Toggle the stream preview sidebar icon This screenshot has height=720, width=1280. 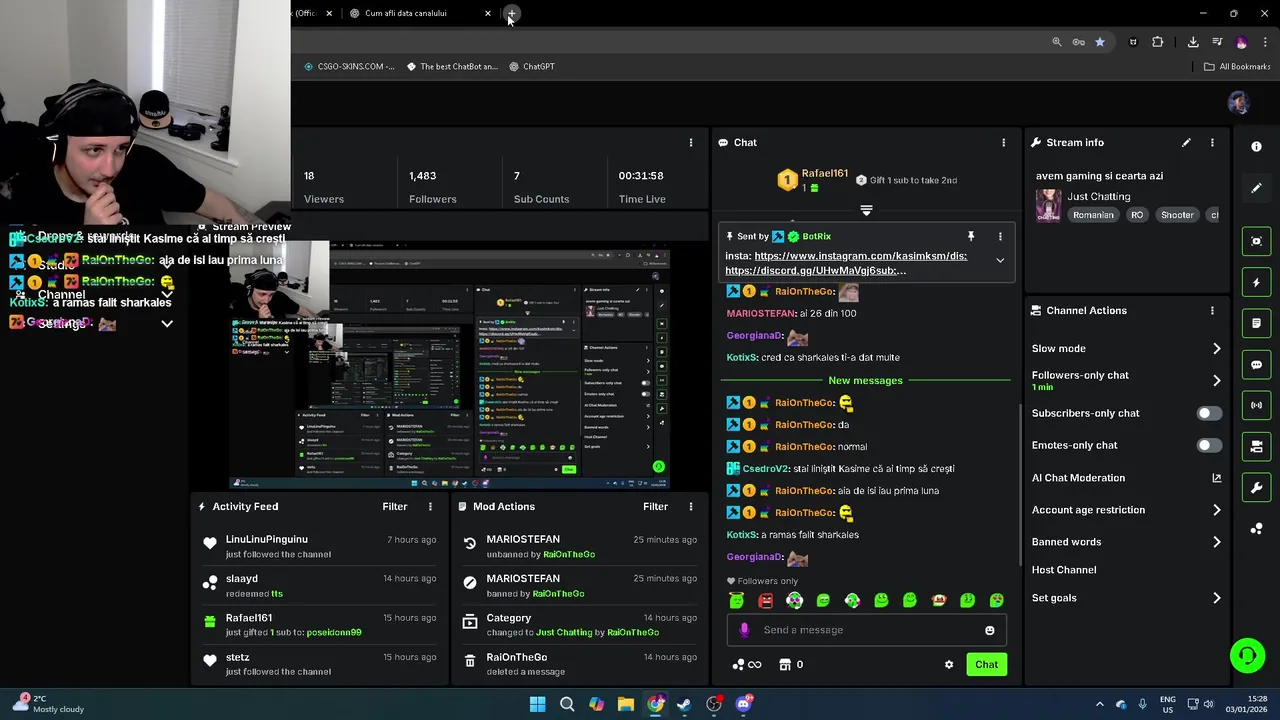(x=1257, y=241)
